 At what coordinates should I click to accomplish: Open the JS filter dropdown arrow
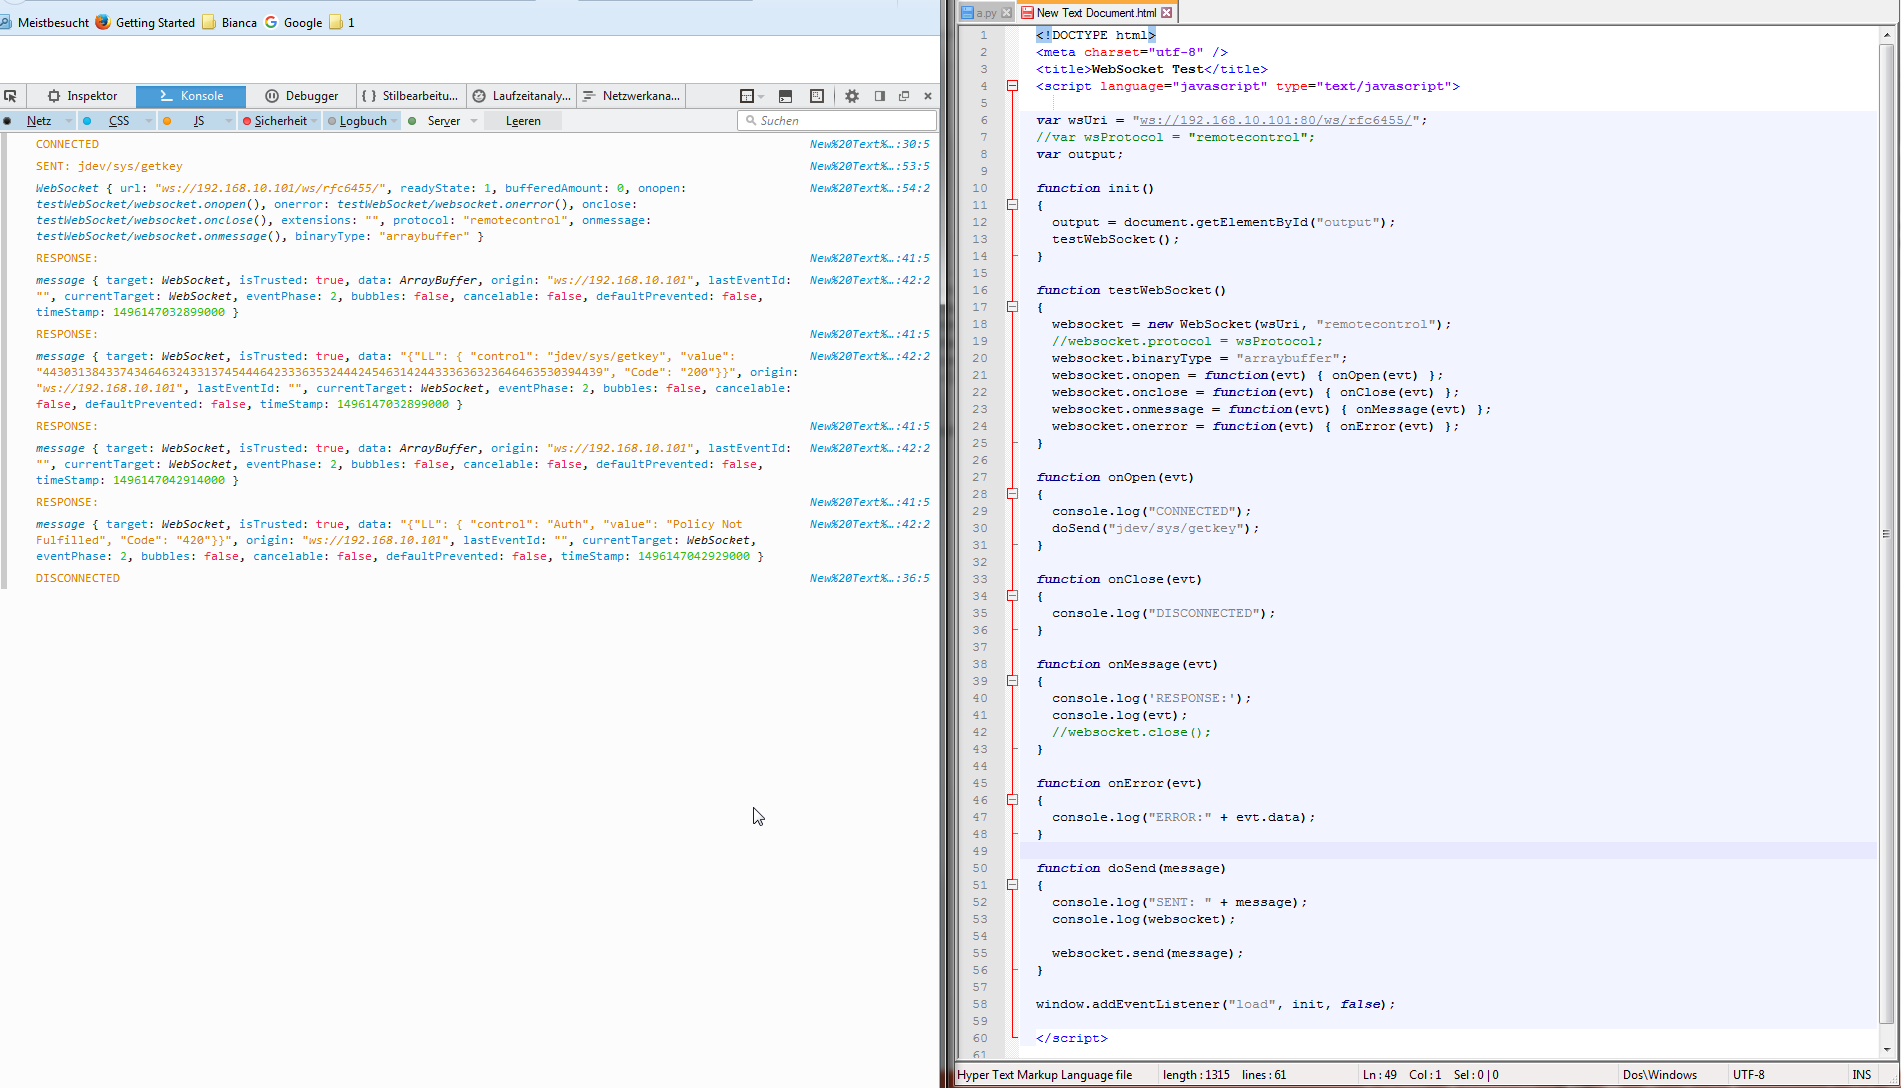[x=229, y=121]
